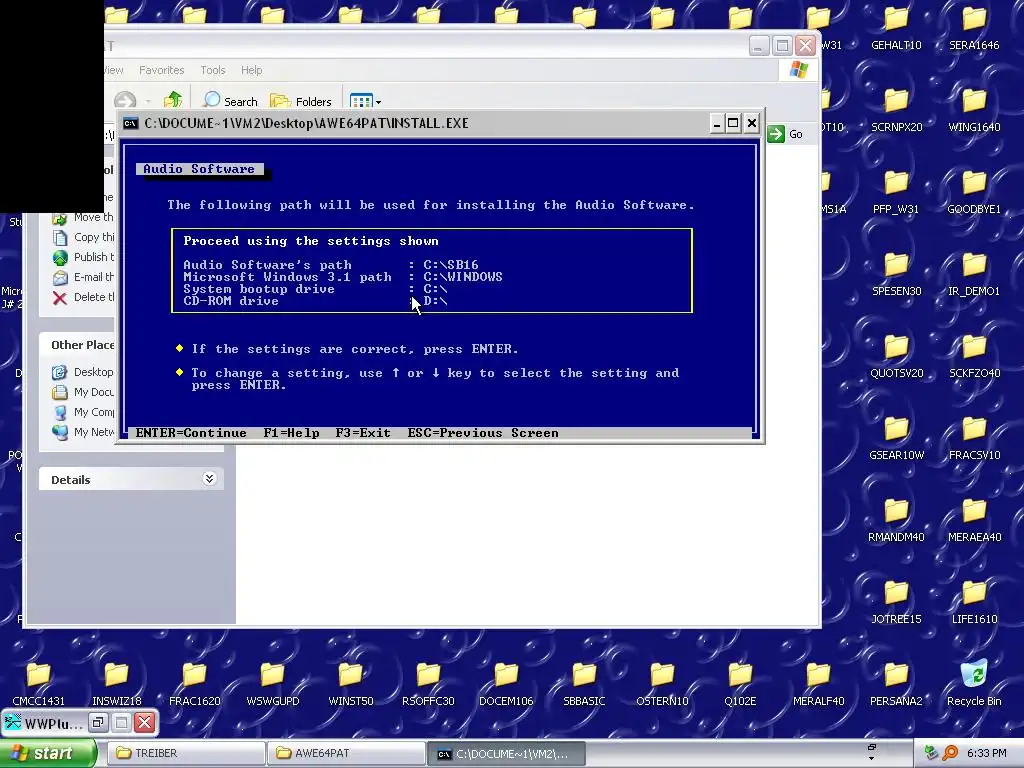This screenshot has height=768, width=1024.
Task: Open the Recycle Bin
Action: coord(974,684)
